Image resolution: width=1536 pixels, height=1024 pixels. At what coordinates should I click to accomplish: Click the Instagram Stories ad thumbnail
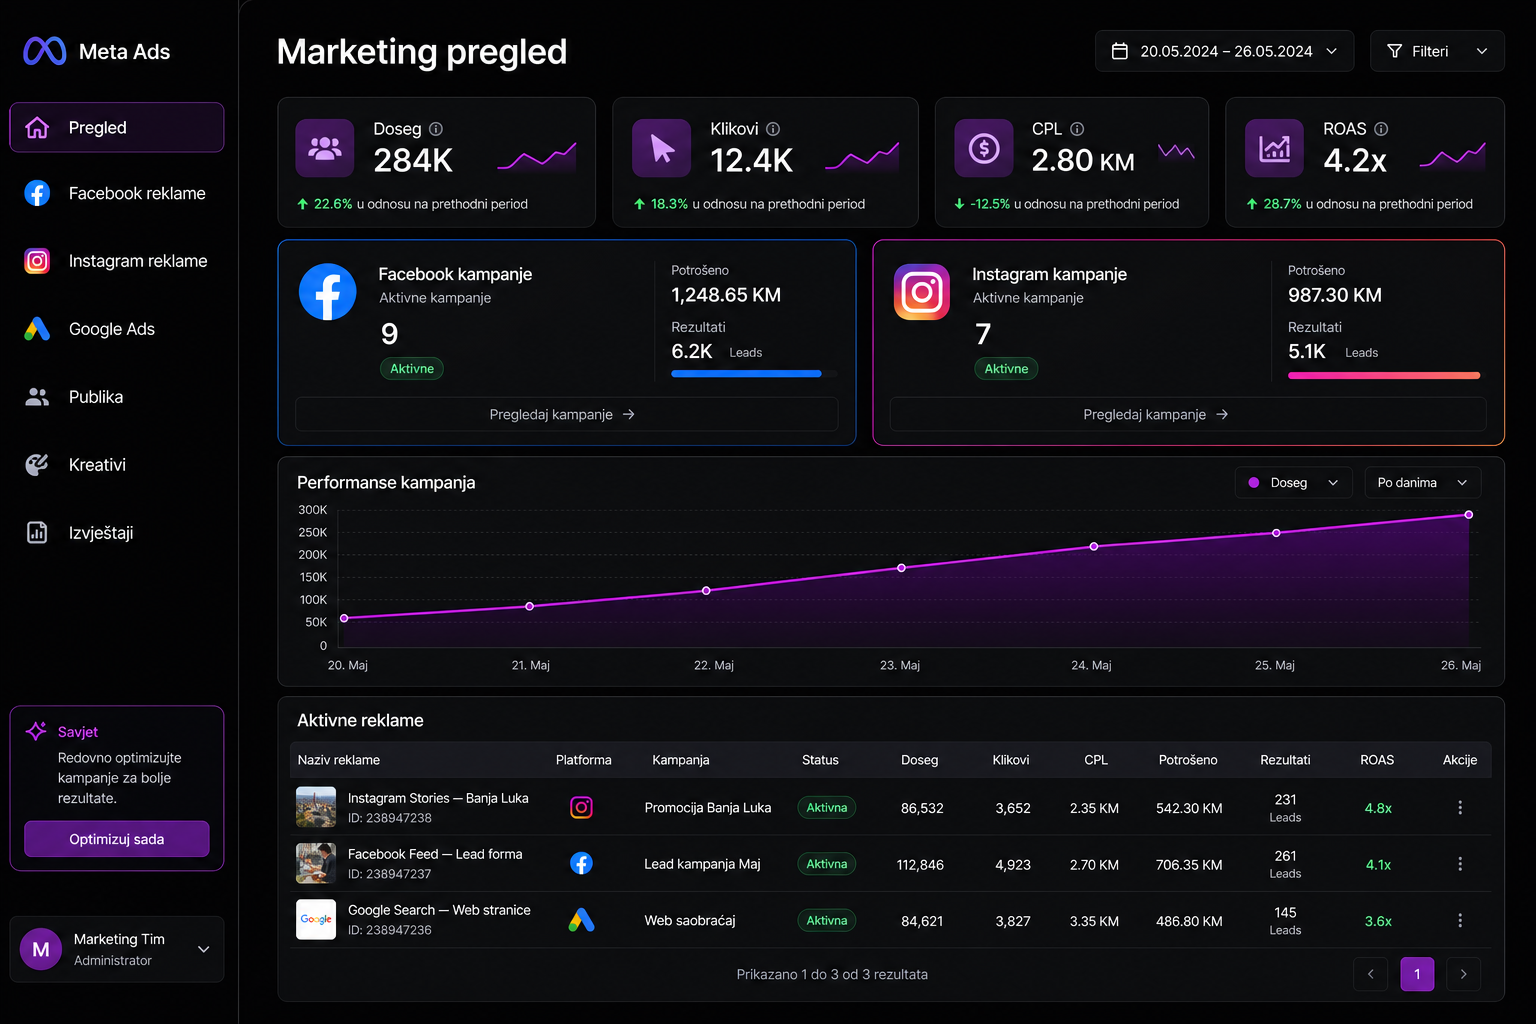click(316, 807)
